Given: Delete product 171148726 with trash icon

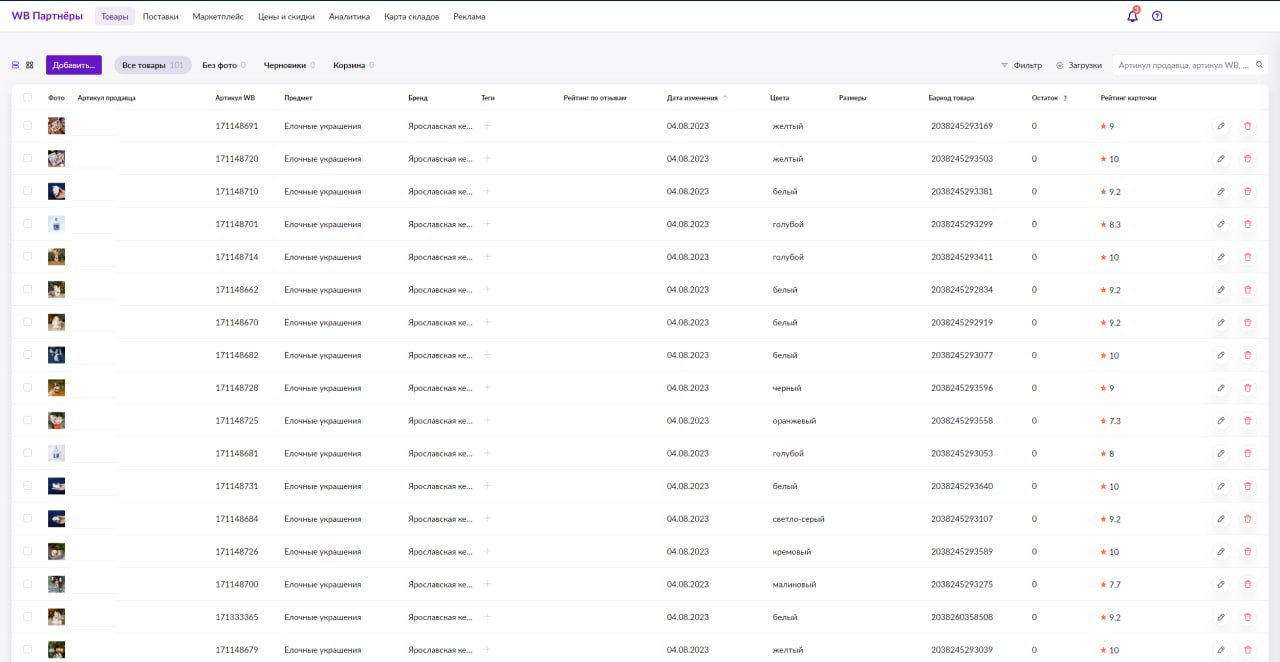Looking at the screenshot, I should click(x=1247, y=552).
